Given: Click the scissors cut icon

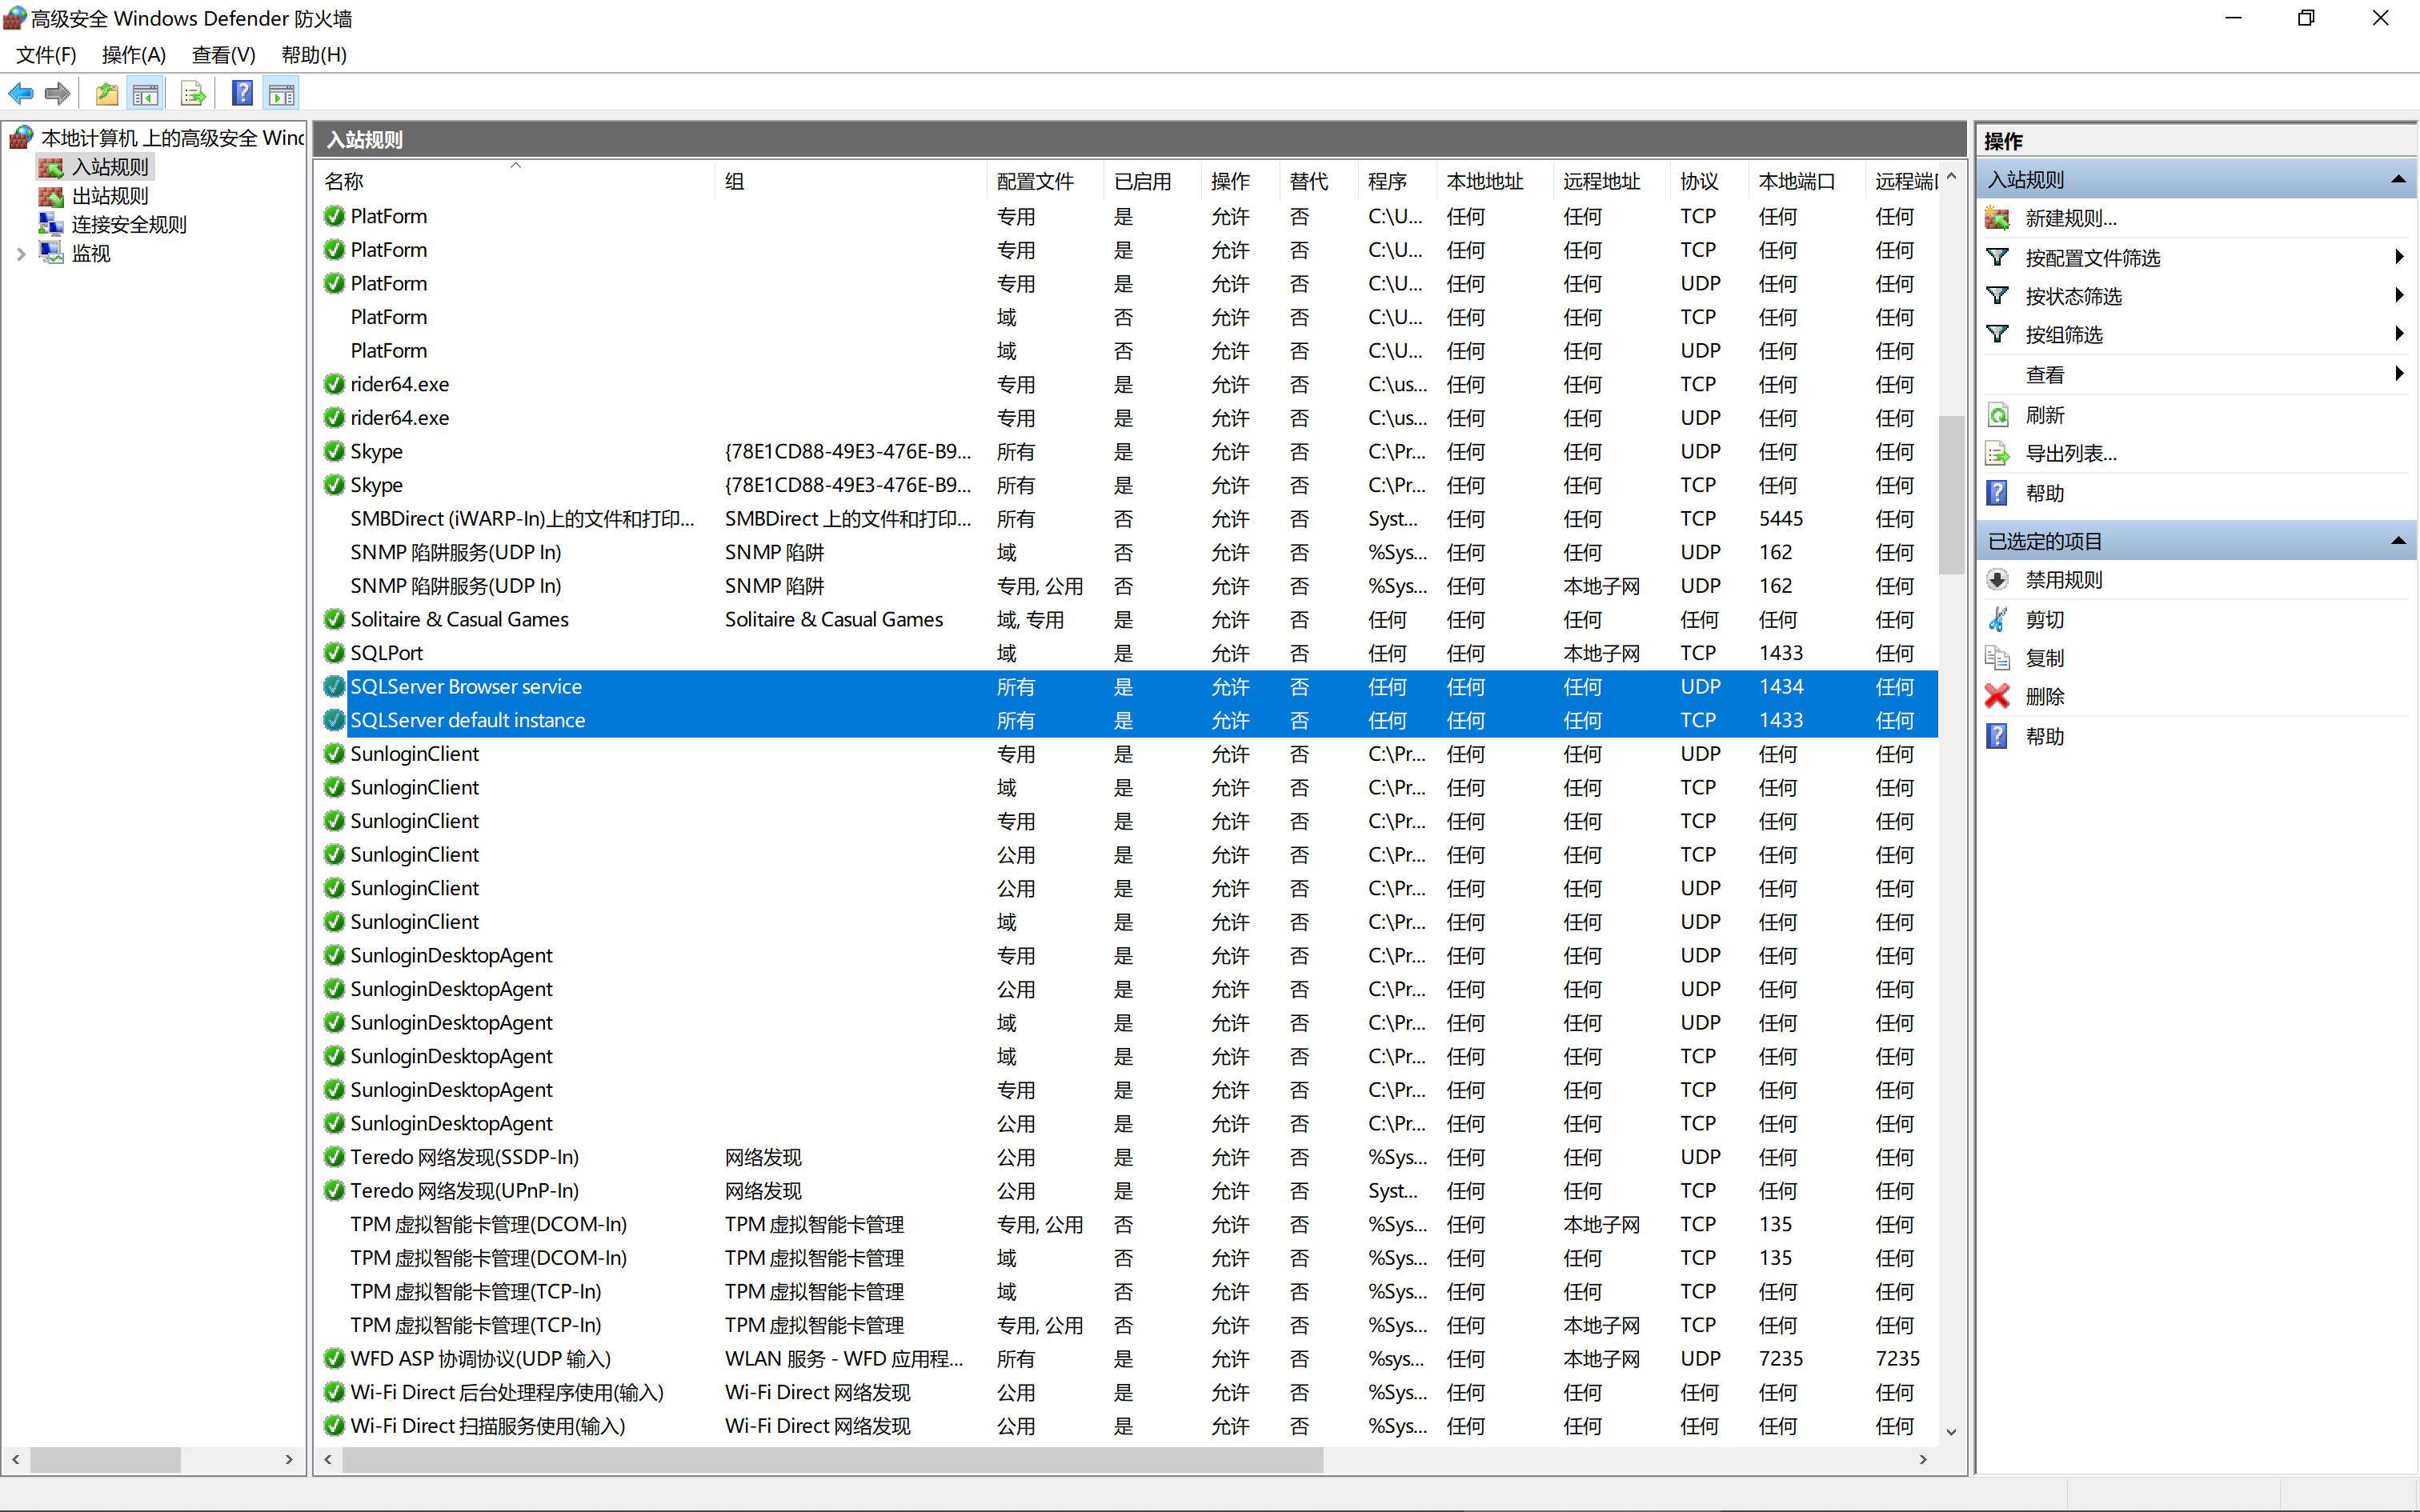Looking at the screenshot, I should tap(1997, 619).
